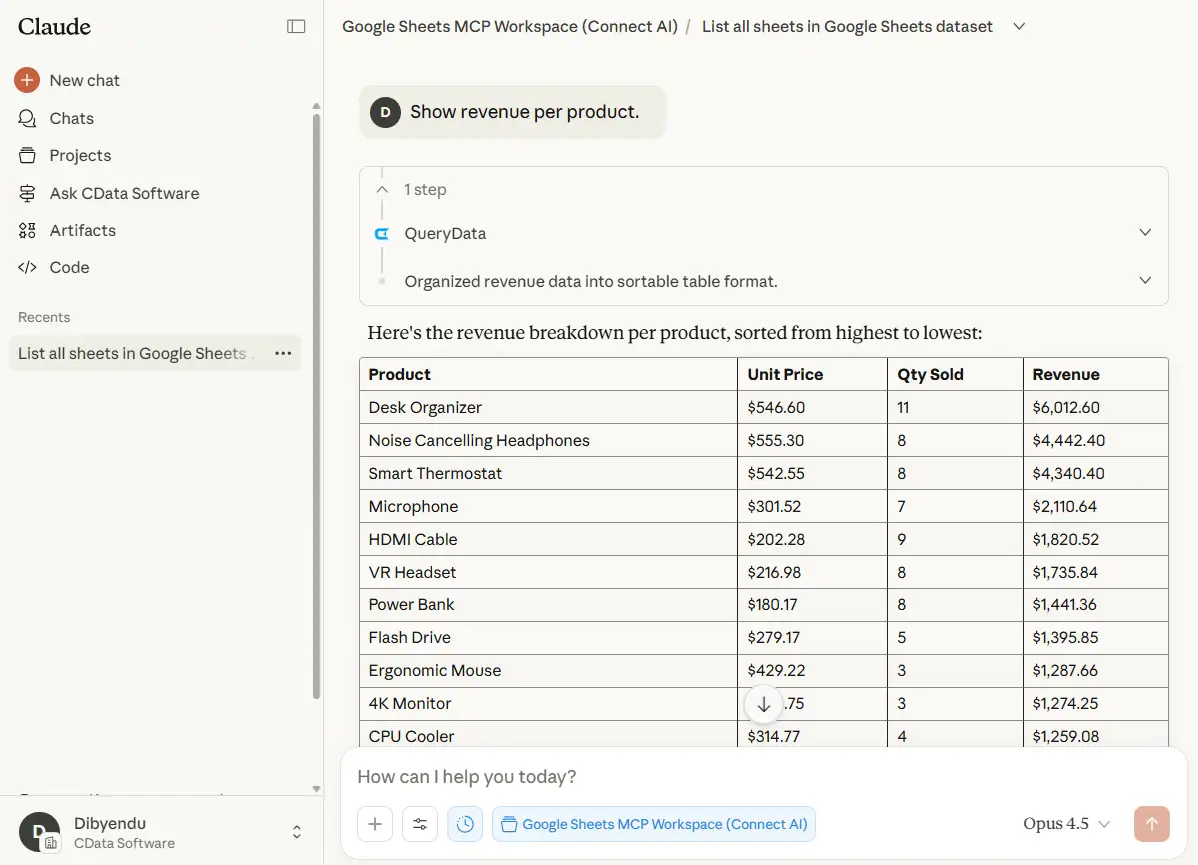The image size is (1198, 865).
Task: Open the Projects section
Action: (x=80, y=155)
